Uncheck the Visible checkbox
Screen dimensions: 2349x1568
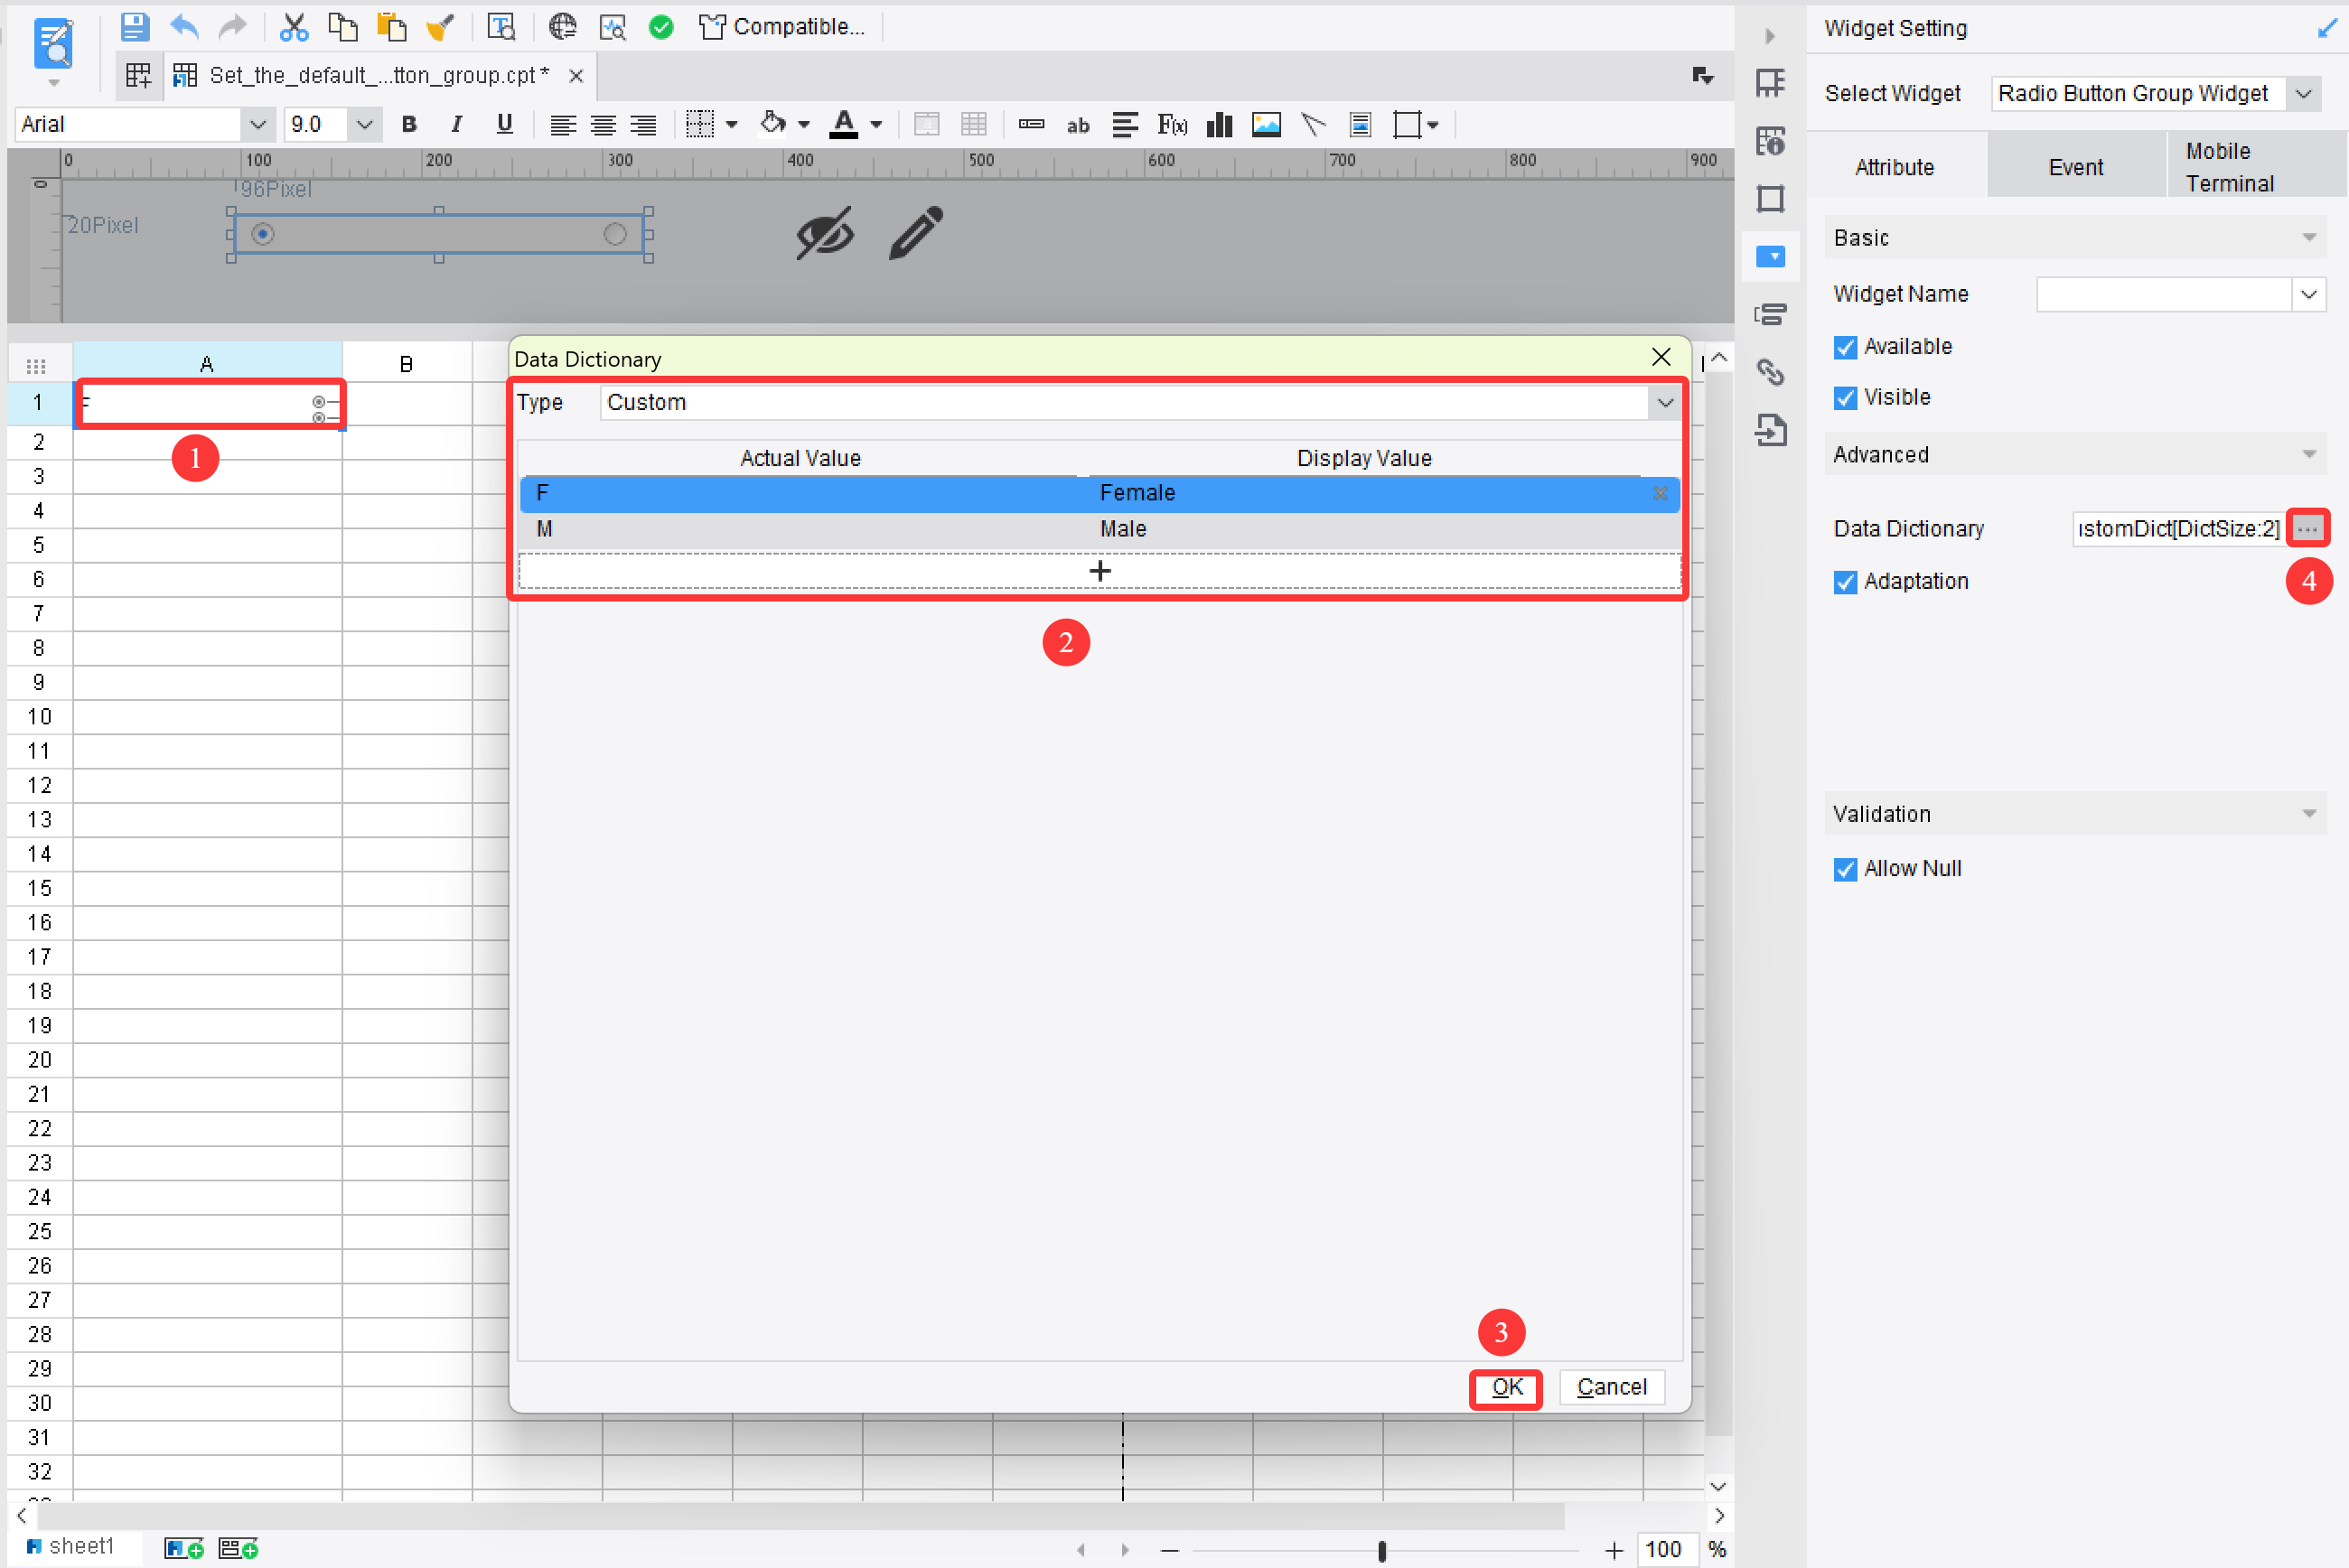pyautogui.click(x=1845, y=397)
